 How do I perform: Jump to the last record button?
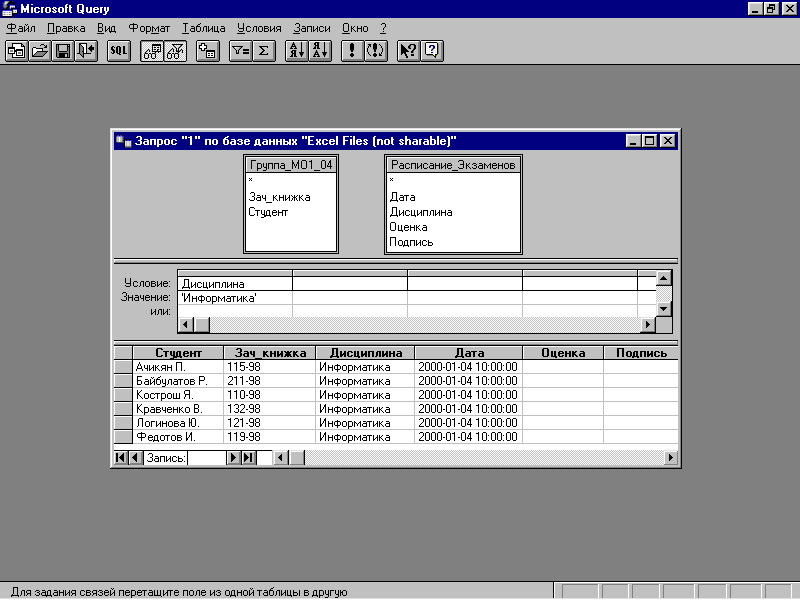point(248,458)
